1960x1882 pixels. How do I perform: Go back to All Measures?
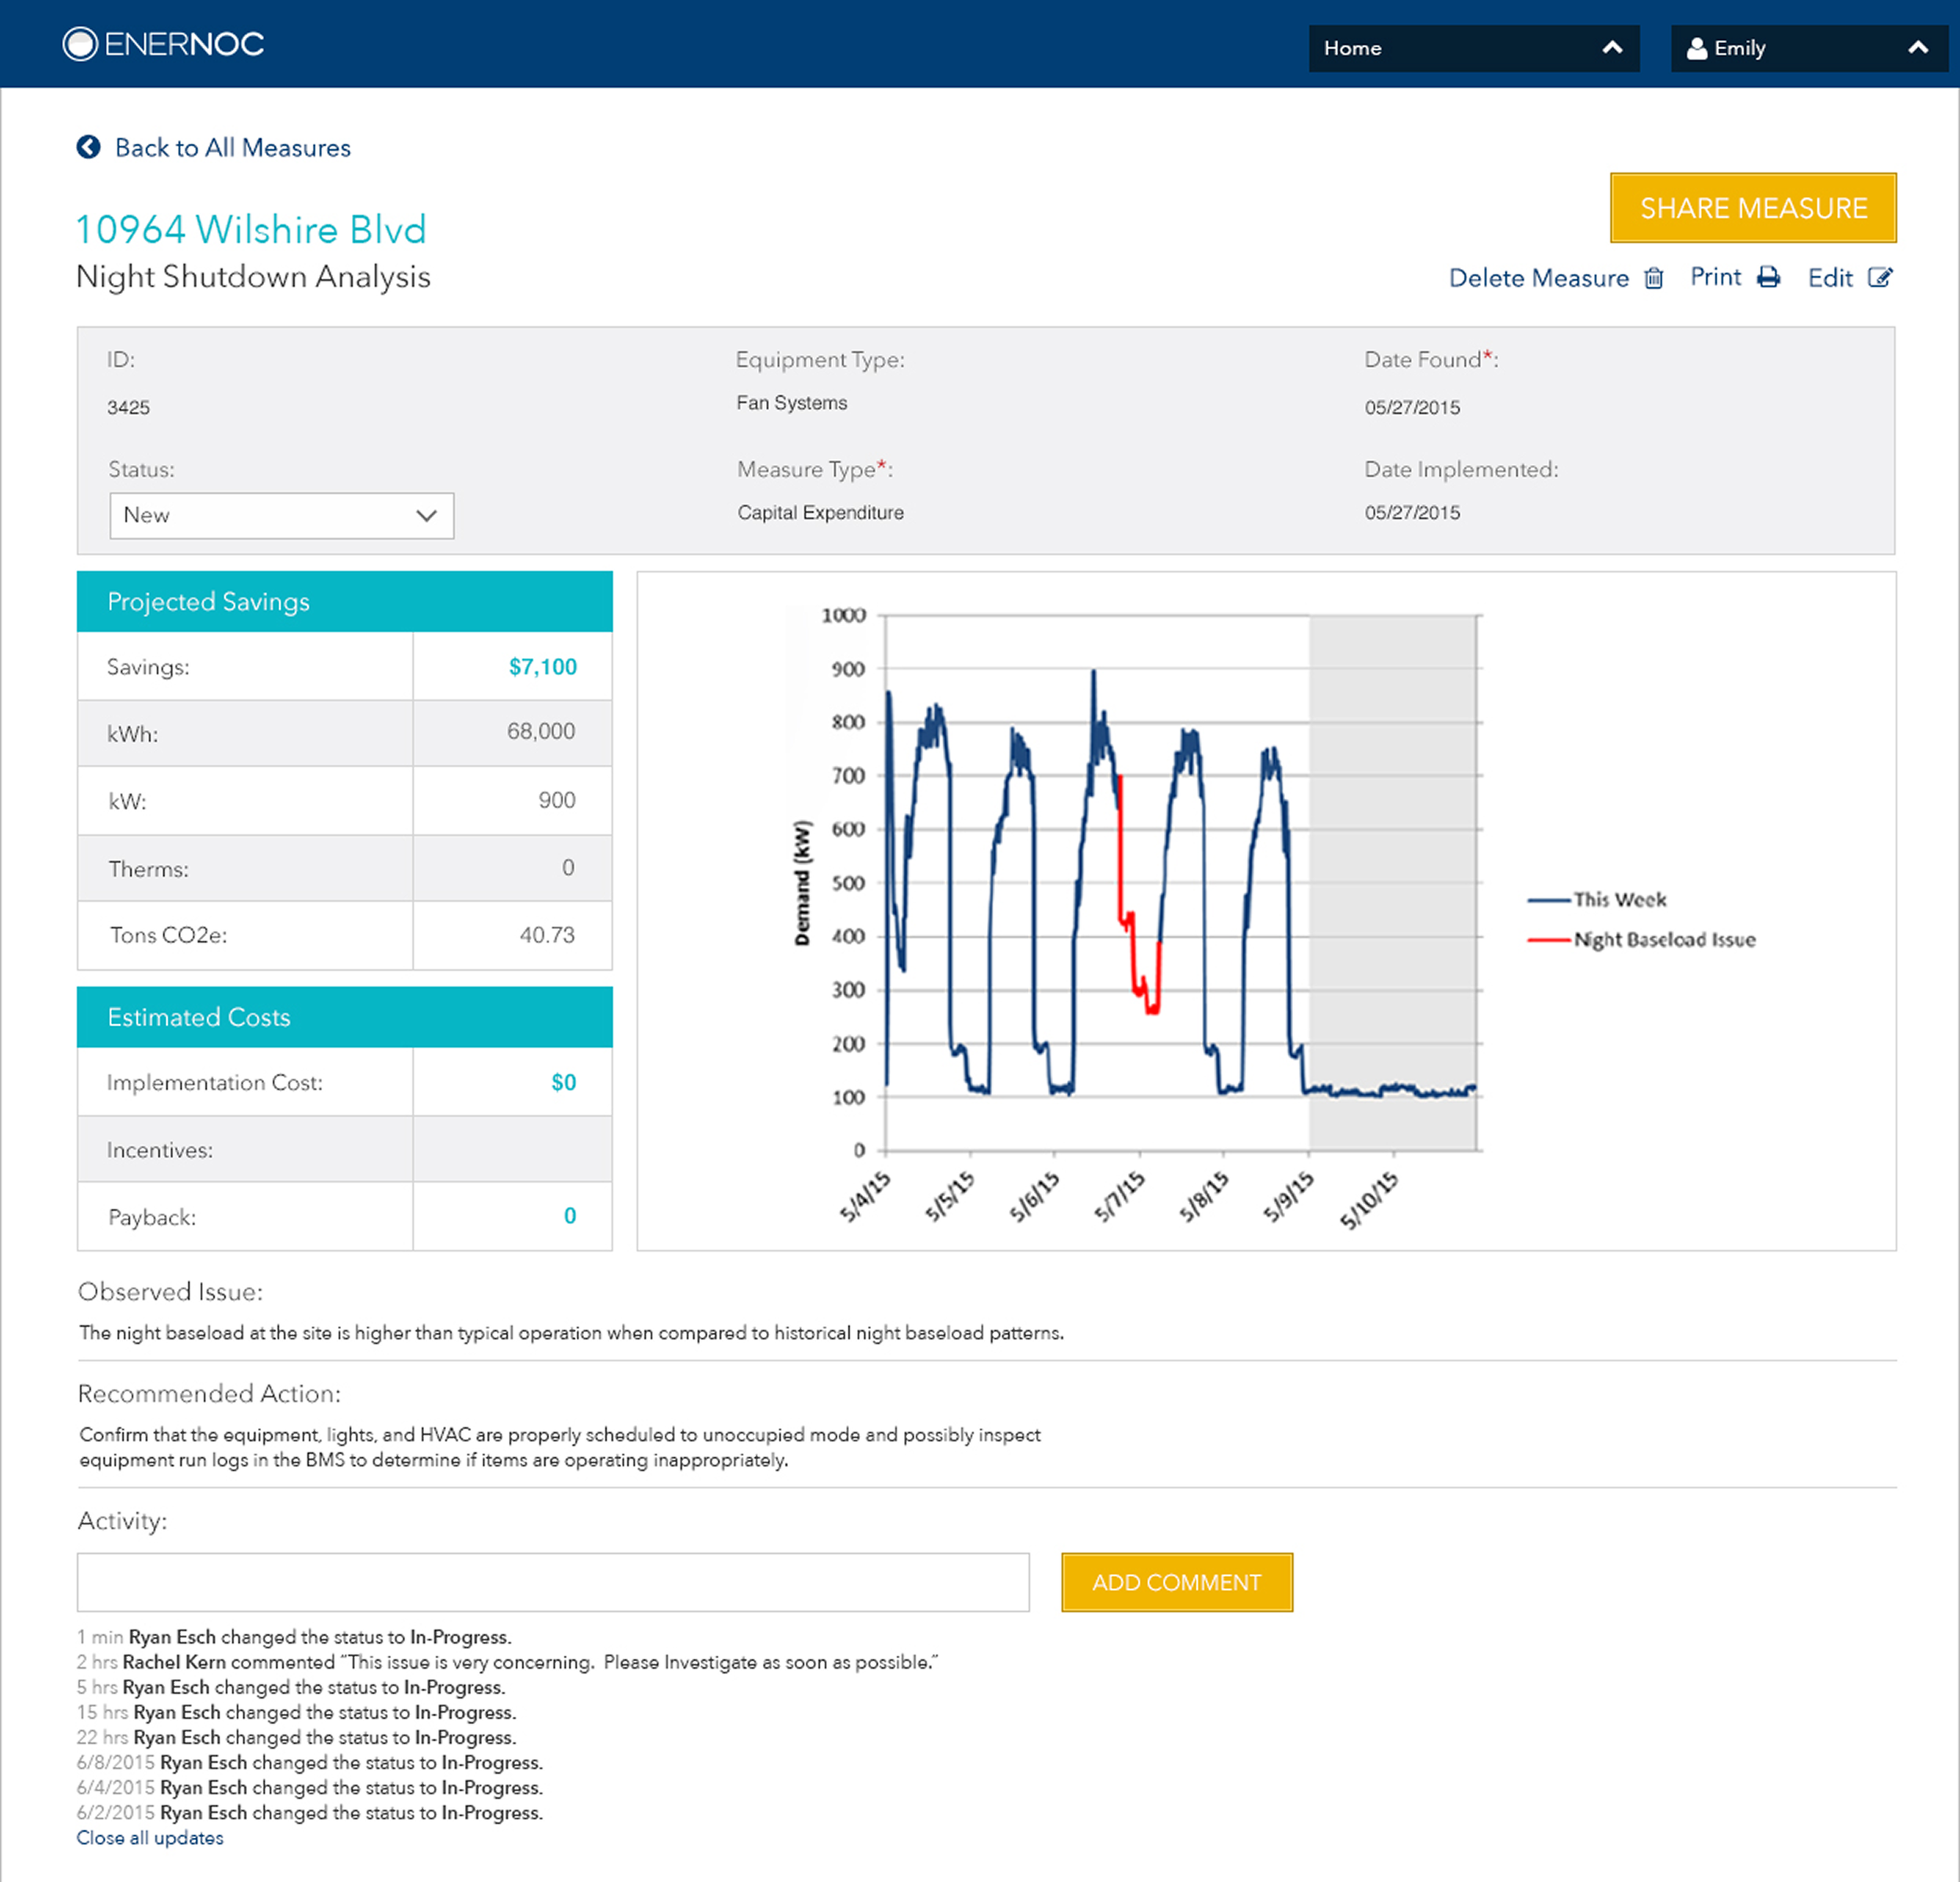pos(232,148)
